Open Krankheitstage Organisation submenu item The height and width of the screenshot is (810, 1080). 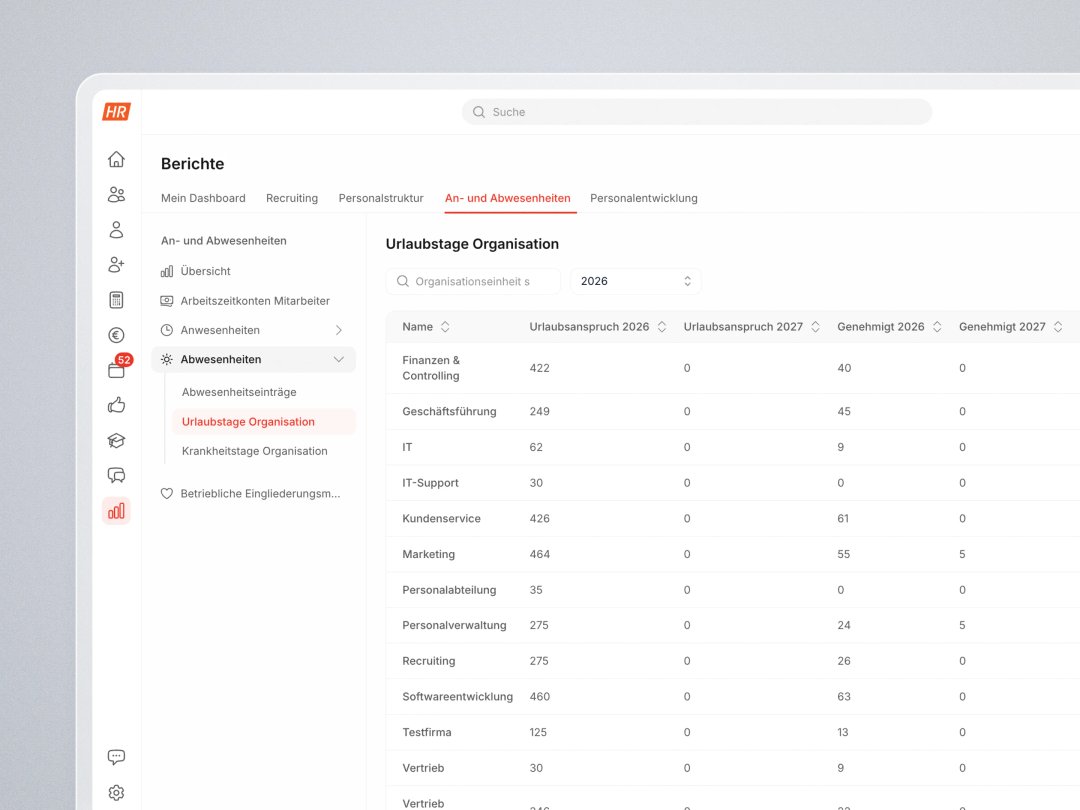pos(255,451)
